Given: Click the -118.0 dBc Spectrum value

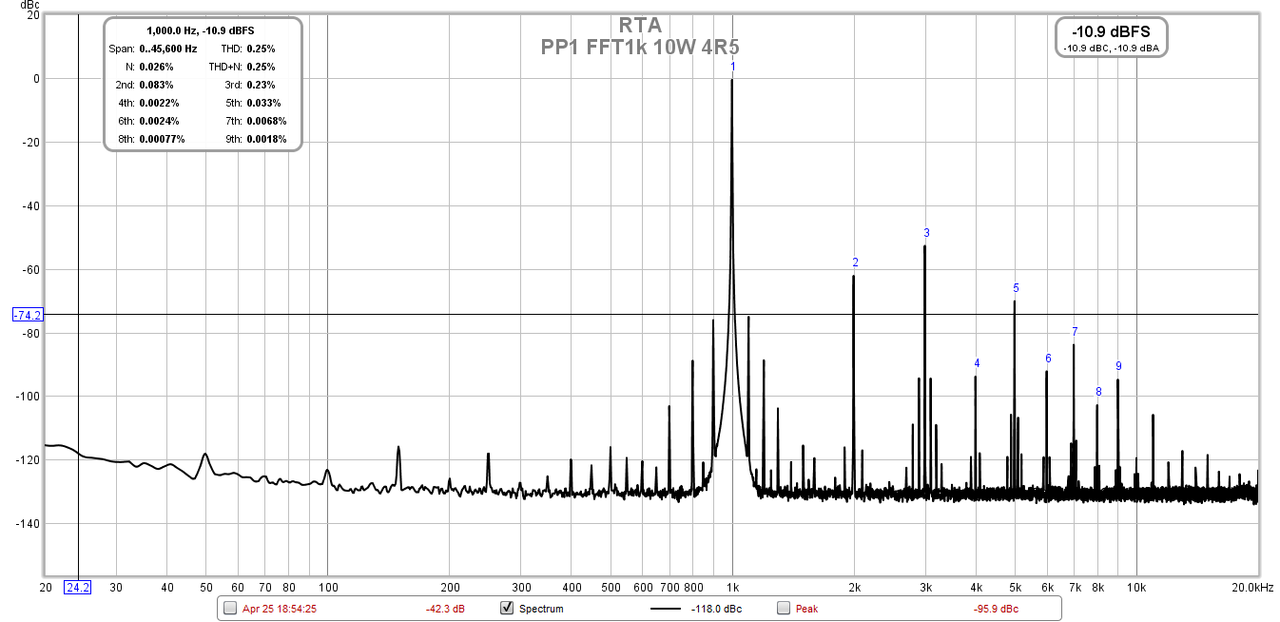Looking at the screenshot, I should point(716,609).
